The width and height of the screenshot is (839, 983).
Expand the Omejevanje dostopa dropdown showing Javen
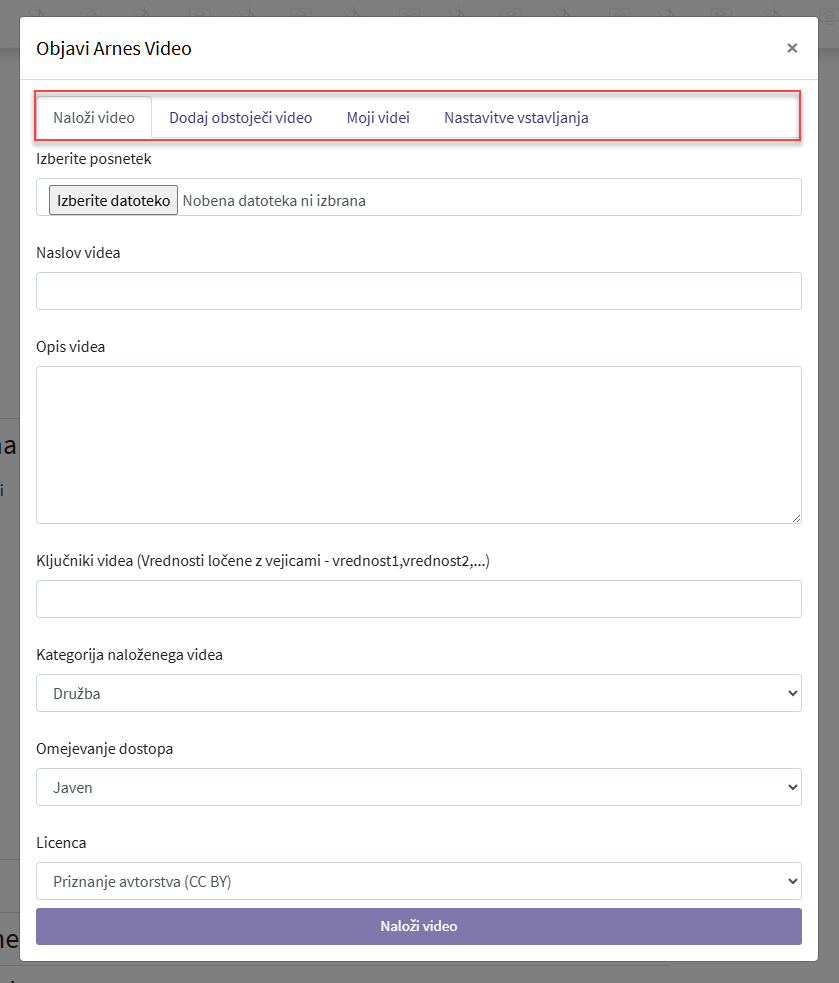click(418, 787)
